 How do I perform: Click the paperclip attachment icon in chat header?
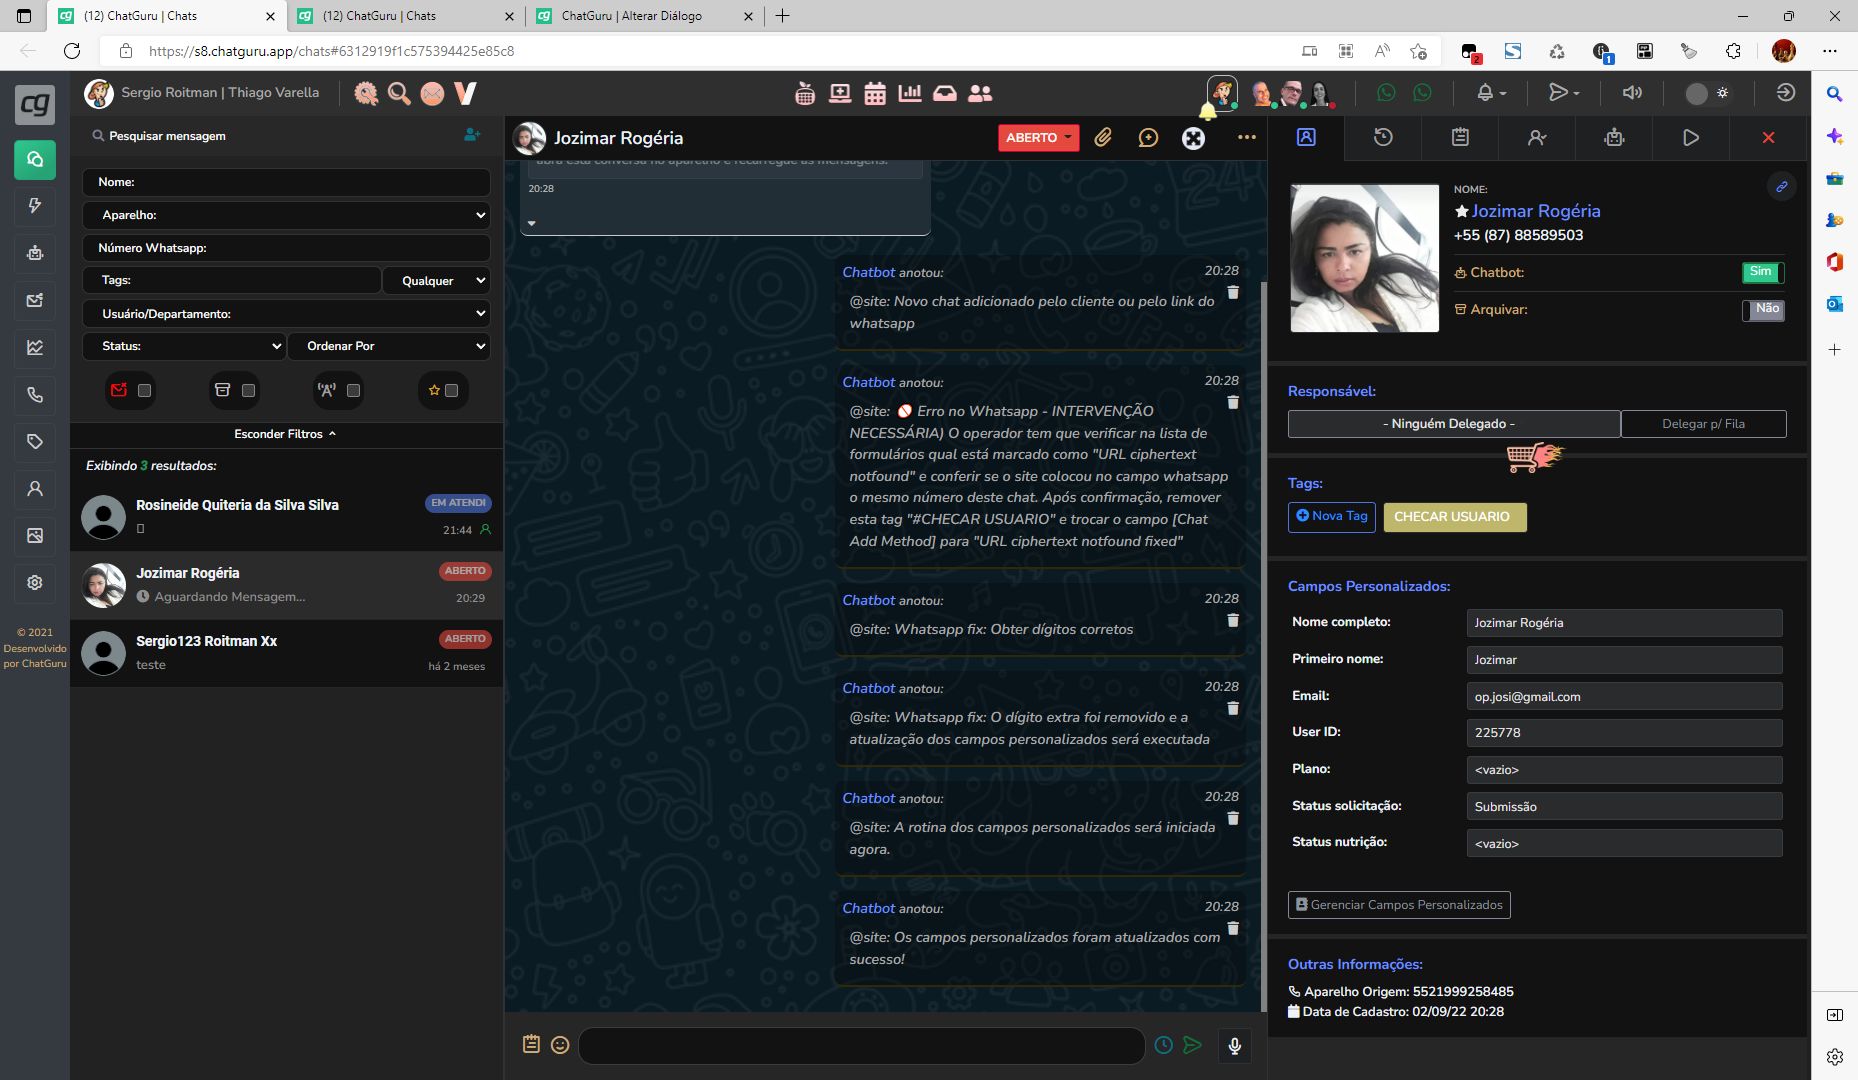(x=1103, y=138)
